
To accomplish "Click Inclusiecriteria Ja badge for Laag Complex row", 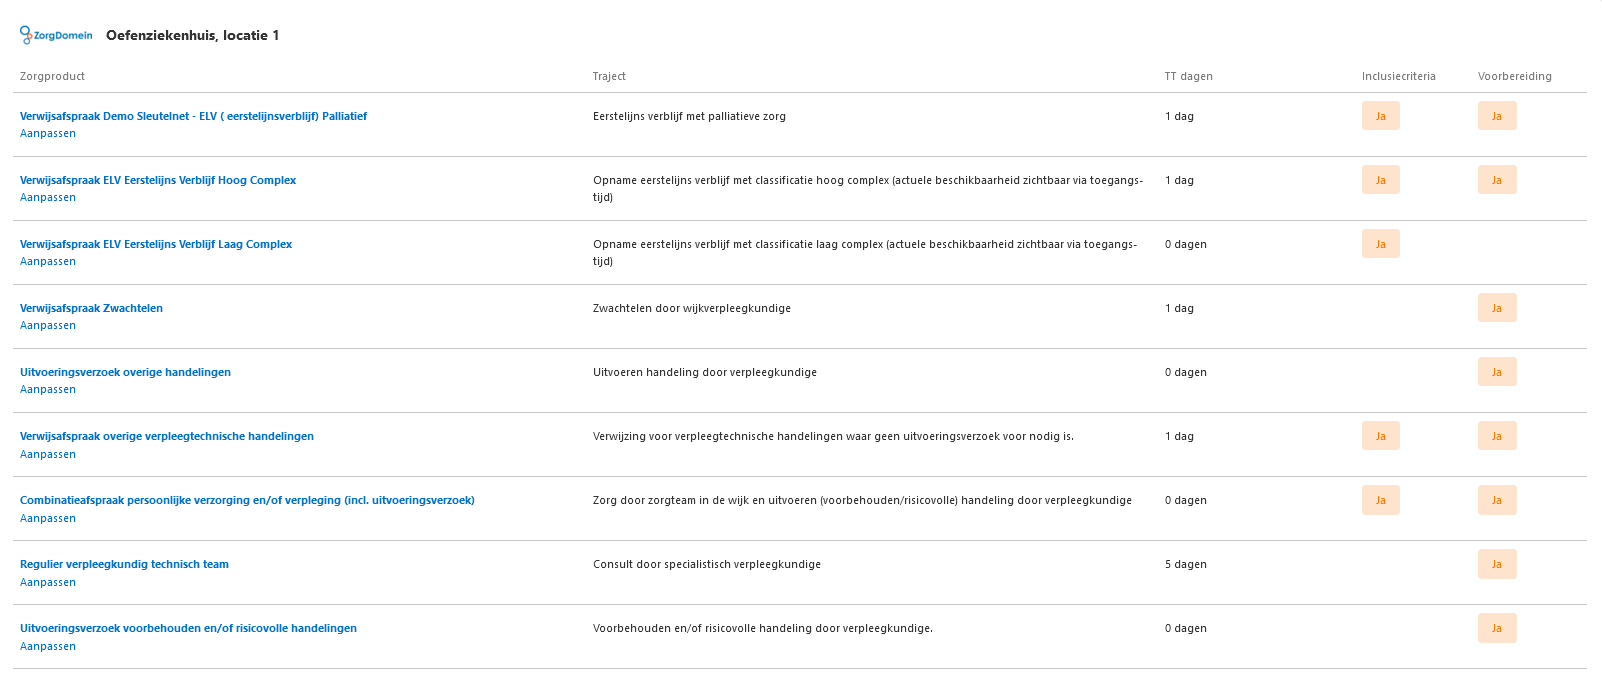I will tap(1380, 244).
